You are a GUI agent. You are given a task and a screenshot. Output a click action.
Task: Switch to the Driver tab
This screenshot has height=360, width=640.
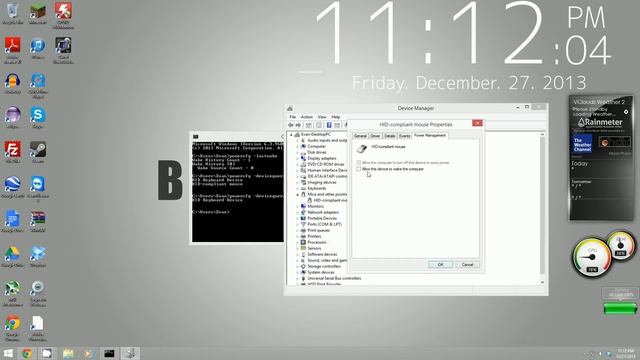pos(375,136)
